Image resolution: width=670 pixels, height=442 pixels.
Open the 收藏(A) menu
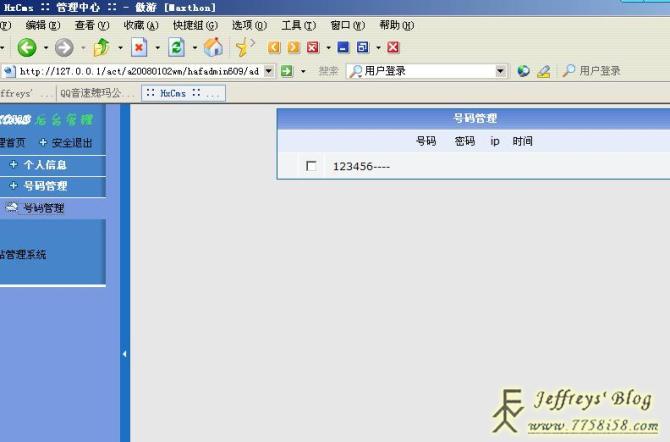(x=140, y=25)
